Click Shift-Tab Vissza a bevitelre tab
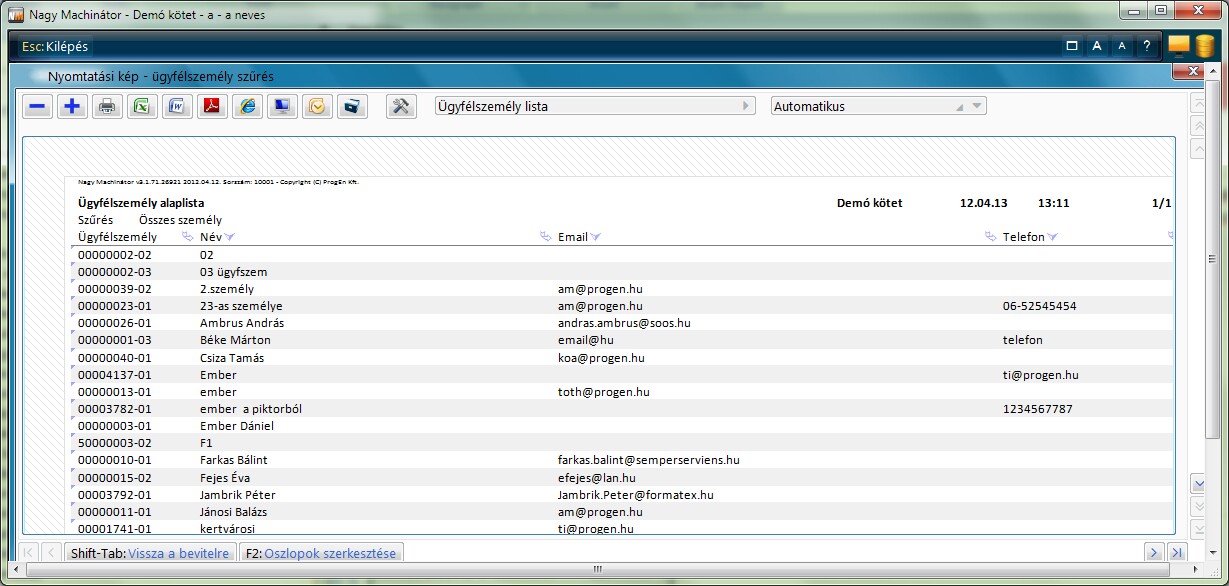The image size is (1229, 586). tap(150, 553)
